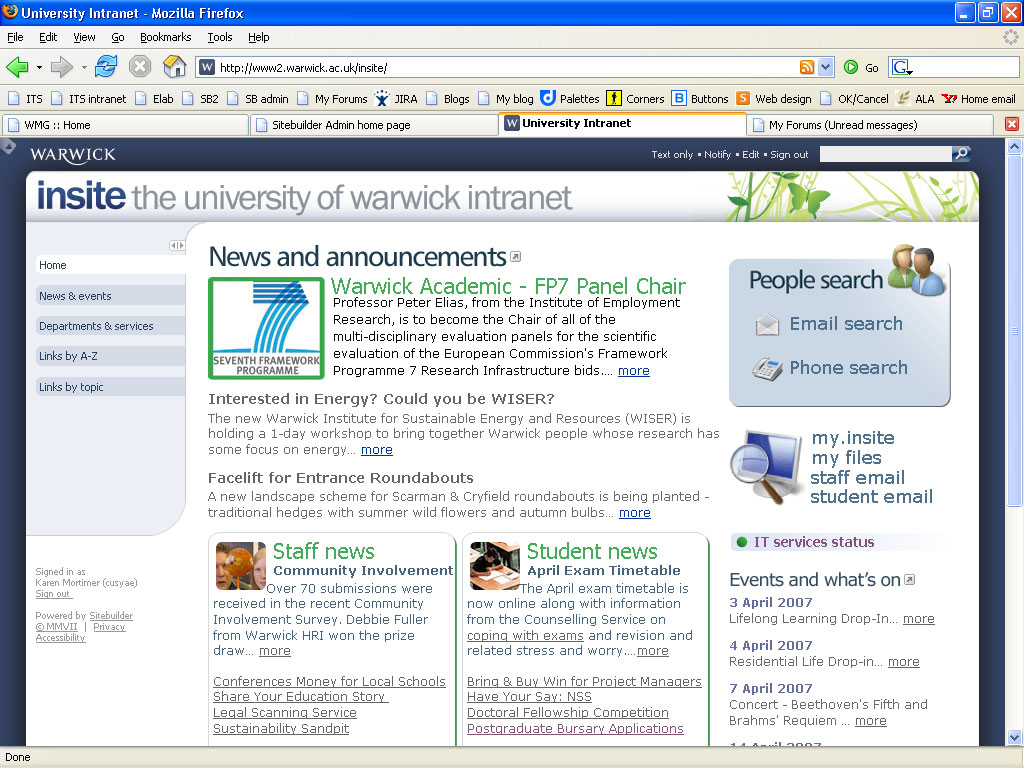Open the Bookmarks menu
1024x768 pixels.
pyautogui.click(x=165, y=37)
